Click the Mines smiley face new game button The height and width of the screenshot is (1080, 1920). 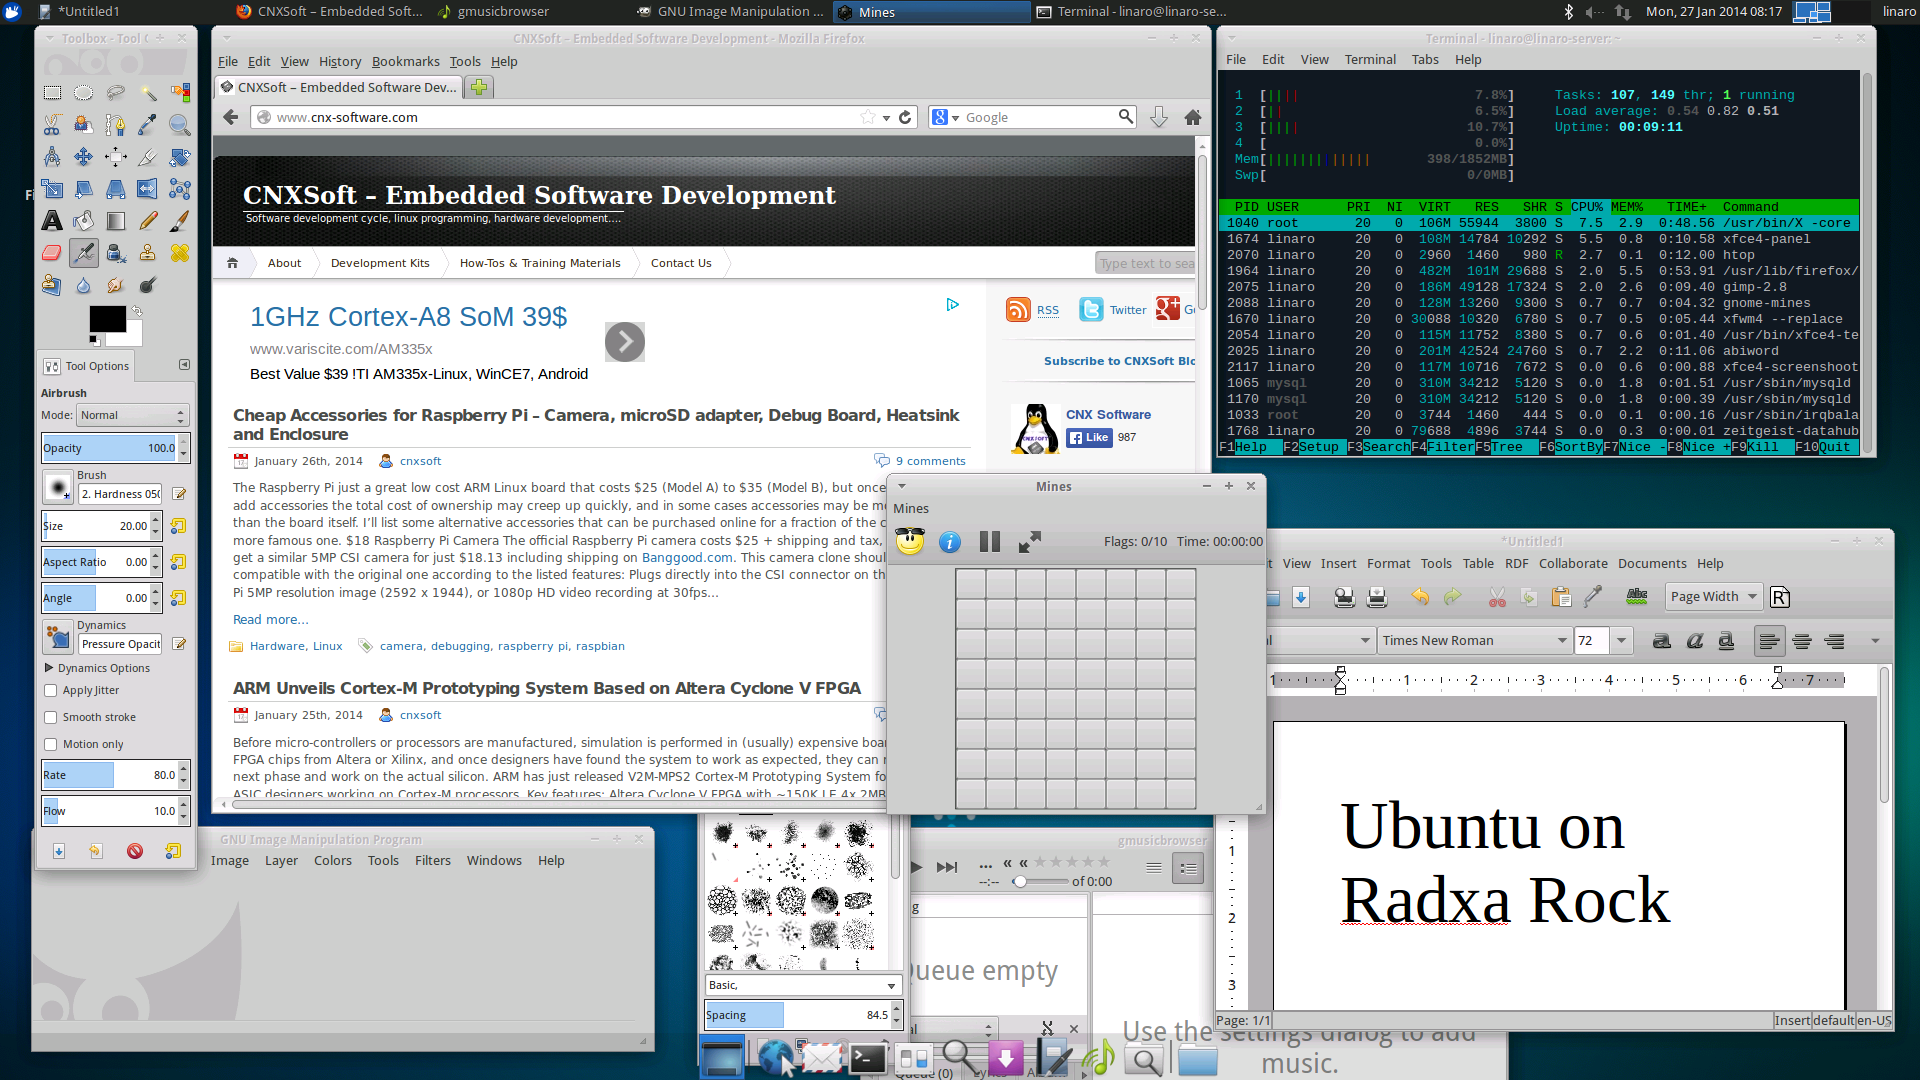910,541
